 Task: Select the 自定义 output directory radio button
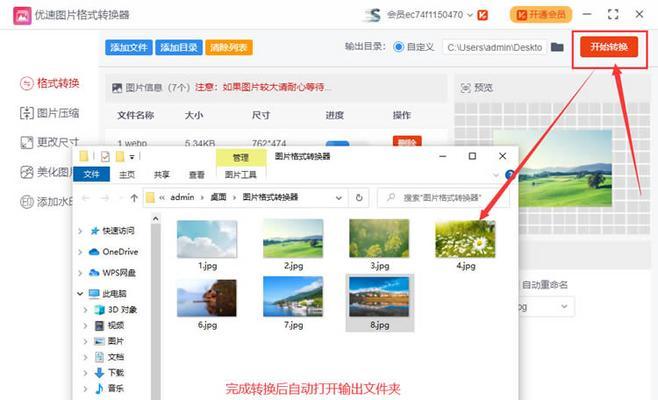399,47
